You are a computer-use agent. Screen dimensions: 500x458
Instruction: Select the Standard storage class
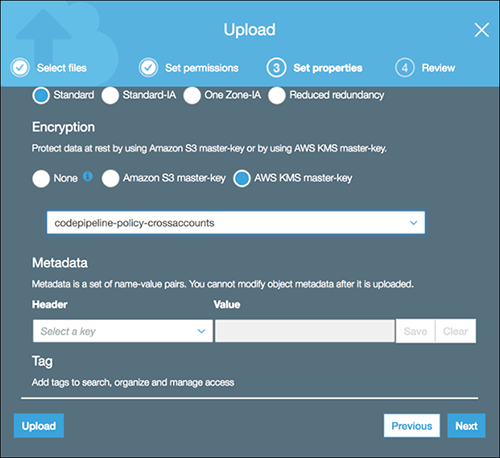click(41, 96)
